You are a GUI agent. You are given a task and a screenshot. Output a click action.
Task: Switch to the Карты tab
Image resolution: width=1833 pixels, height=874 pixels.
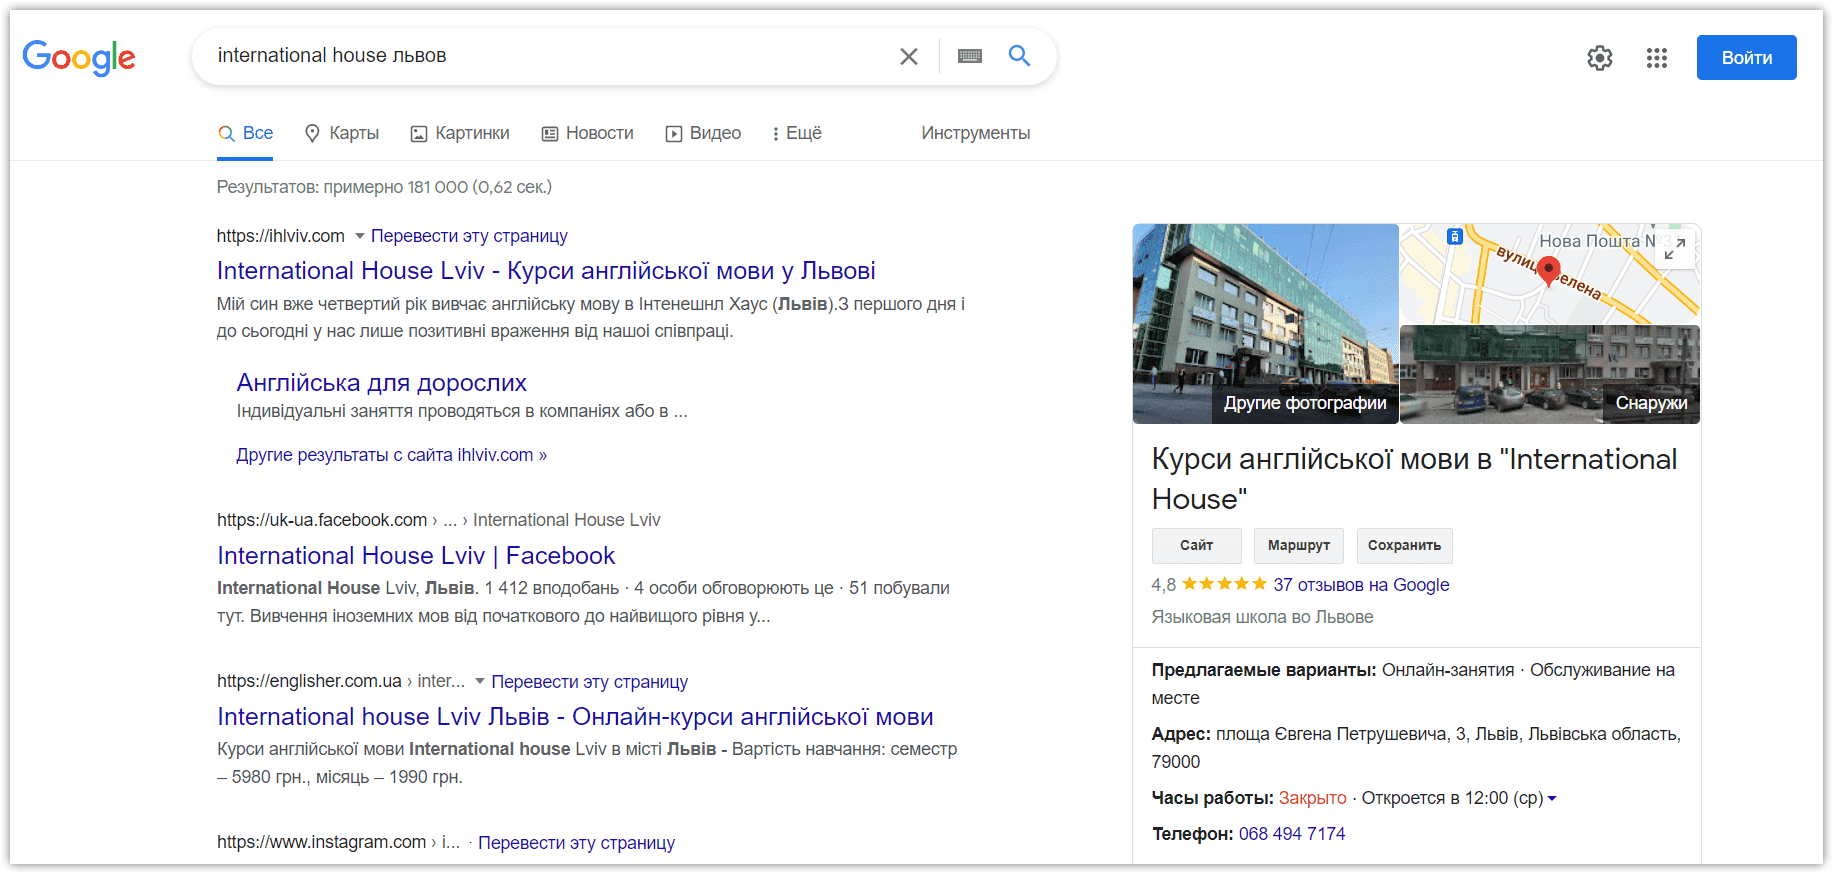click(342, 133)
